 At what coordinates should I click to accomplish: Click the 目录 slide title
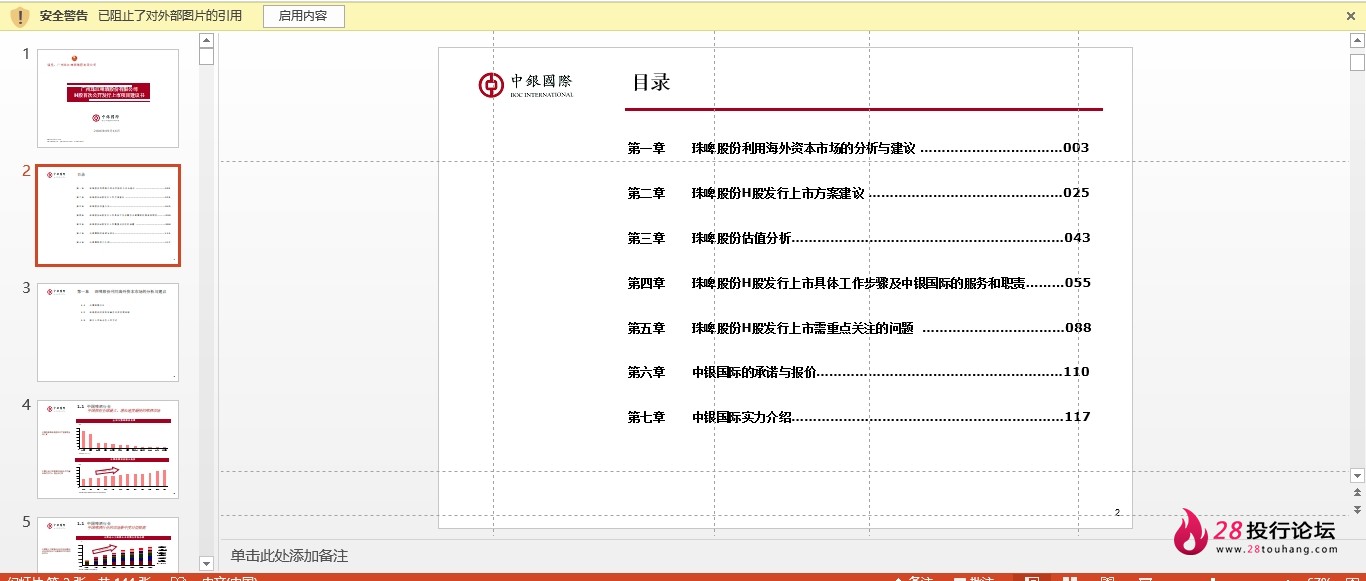(x=651, y=82)
